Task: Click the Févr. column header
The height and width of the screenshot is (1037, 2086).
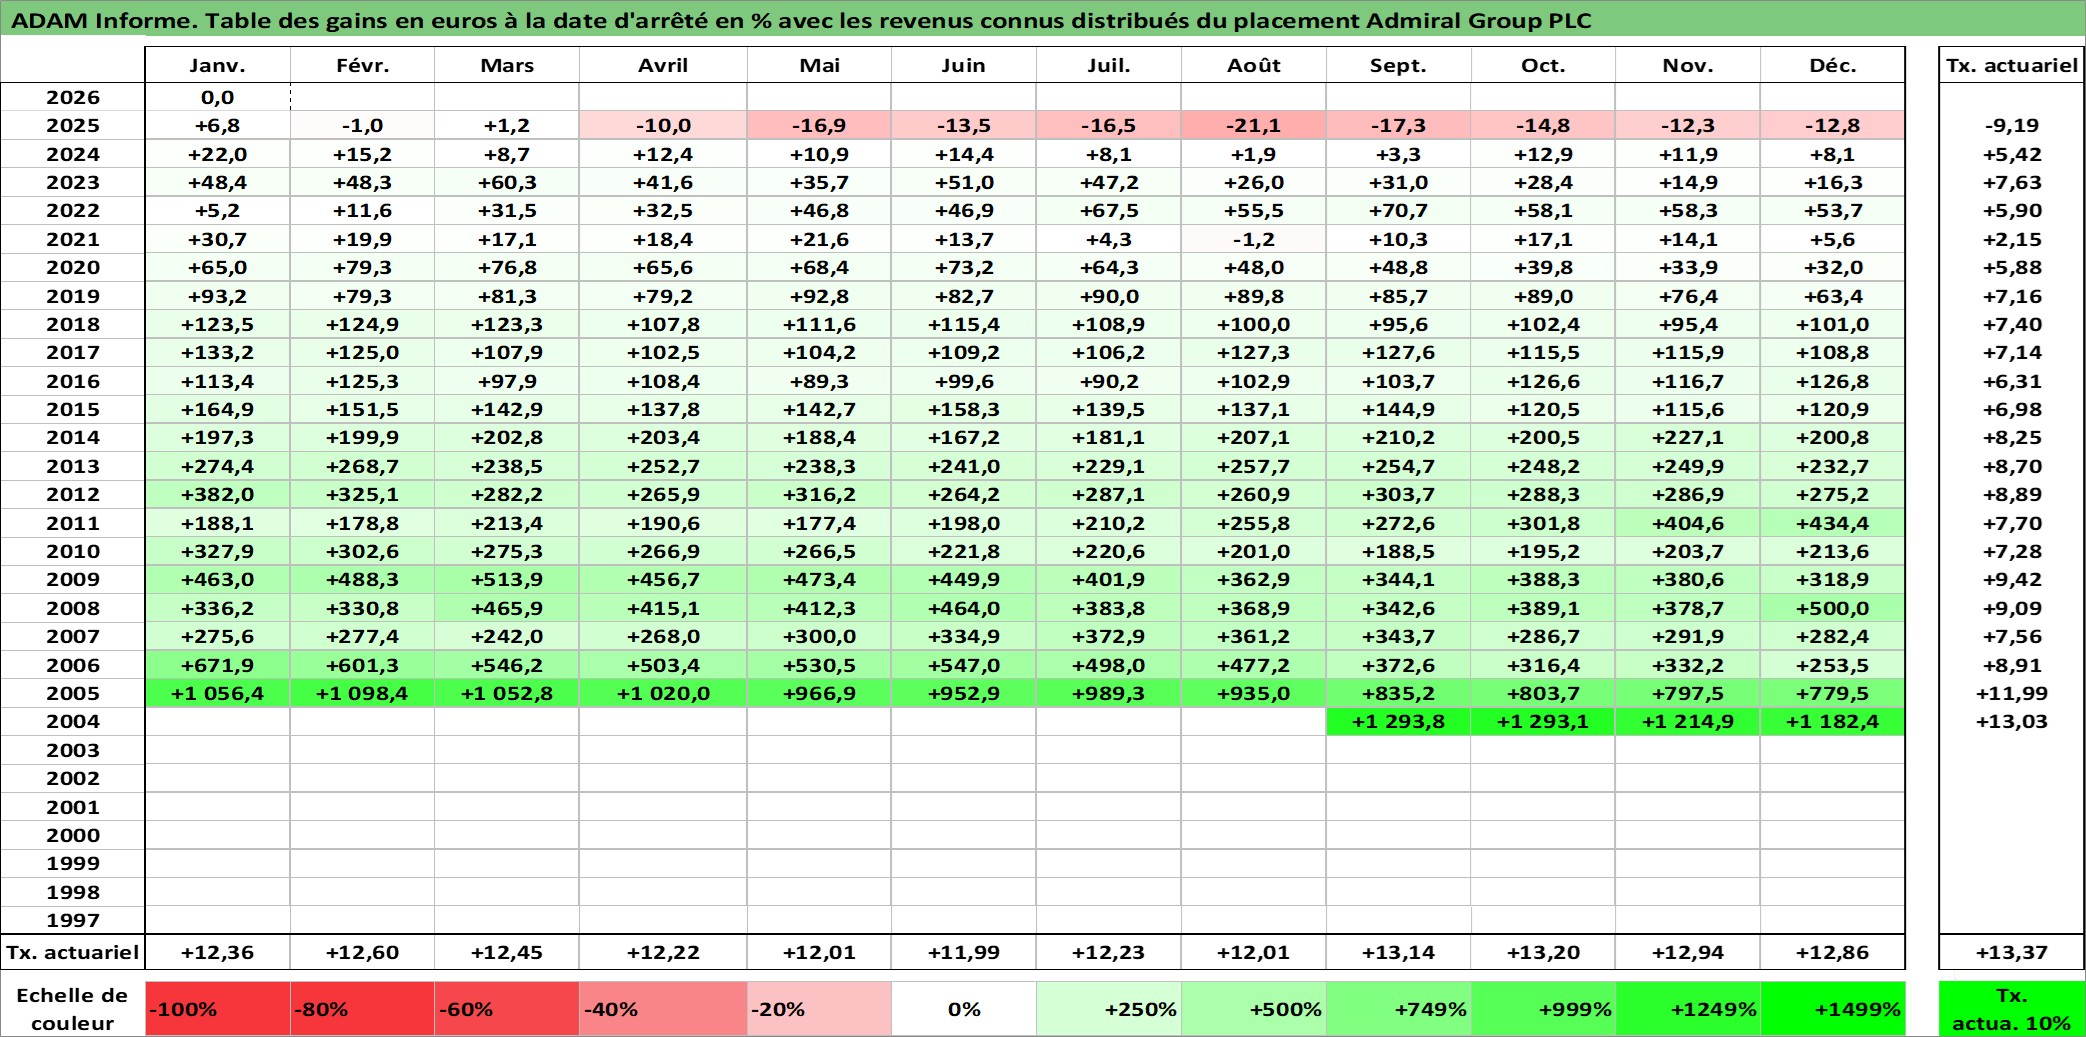Action: [x=362, y=65]
